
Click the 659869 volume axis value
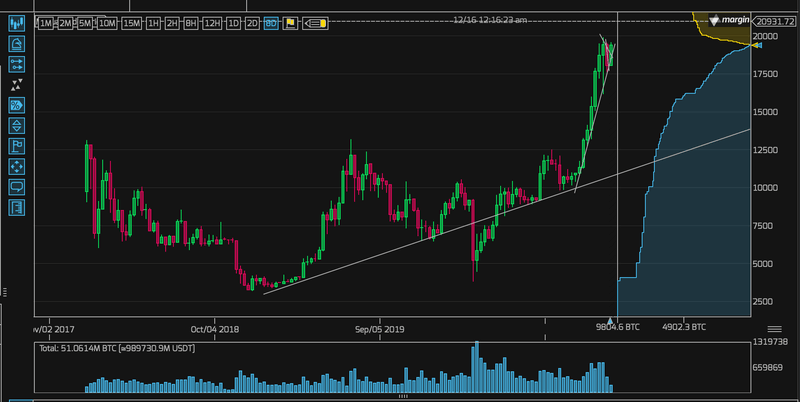point(768,367)
